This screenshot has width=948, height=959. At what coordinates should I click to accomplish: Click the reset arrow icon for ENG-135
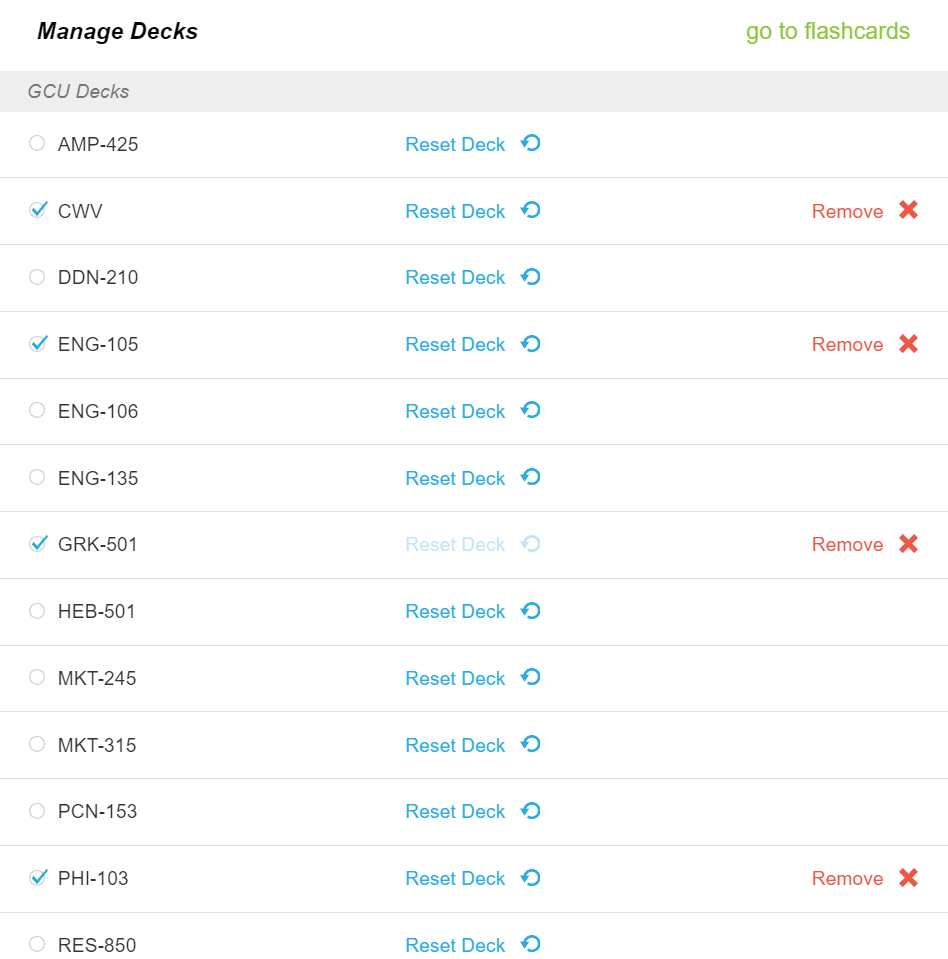(x=530, y=477)
